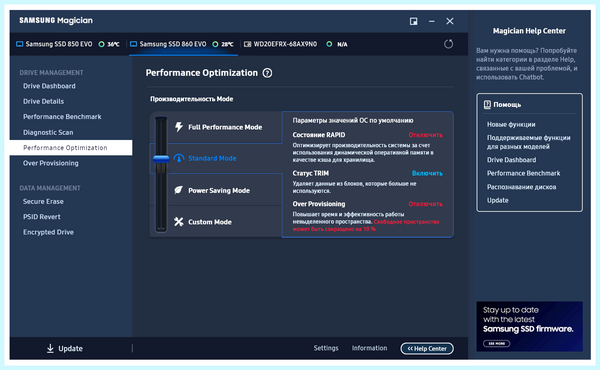Select Performance Optimization in sidebar
The image size is (600, 370).
(x=71, y=148)
